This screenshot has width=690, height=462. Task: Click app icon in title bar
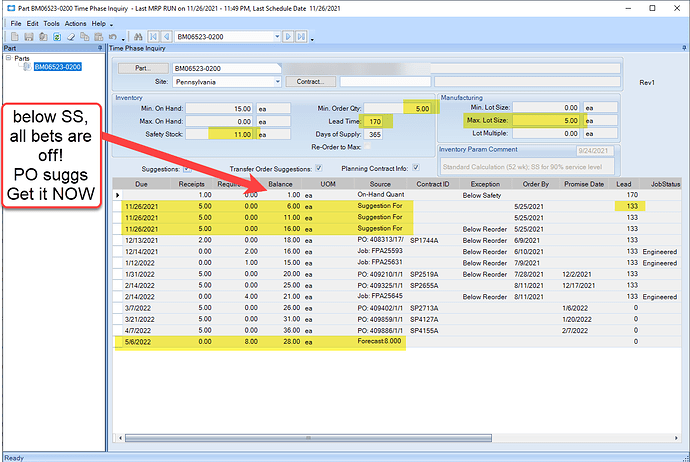point(11,8)
